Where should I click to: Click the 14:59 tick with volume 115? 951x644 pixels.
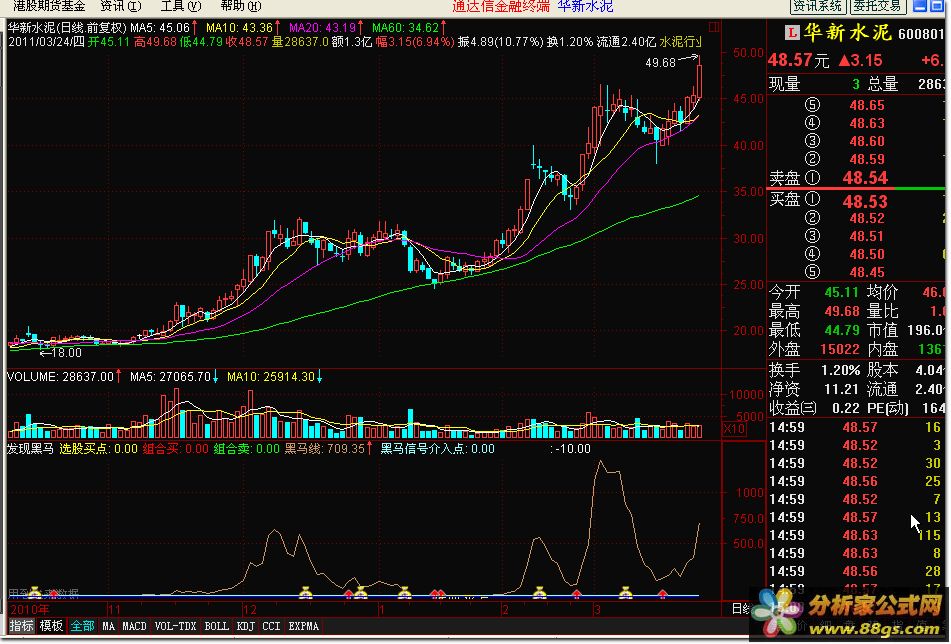[x=855, y=535]
